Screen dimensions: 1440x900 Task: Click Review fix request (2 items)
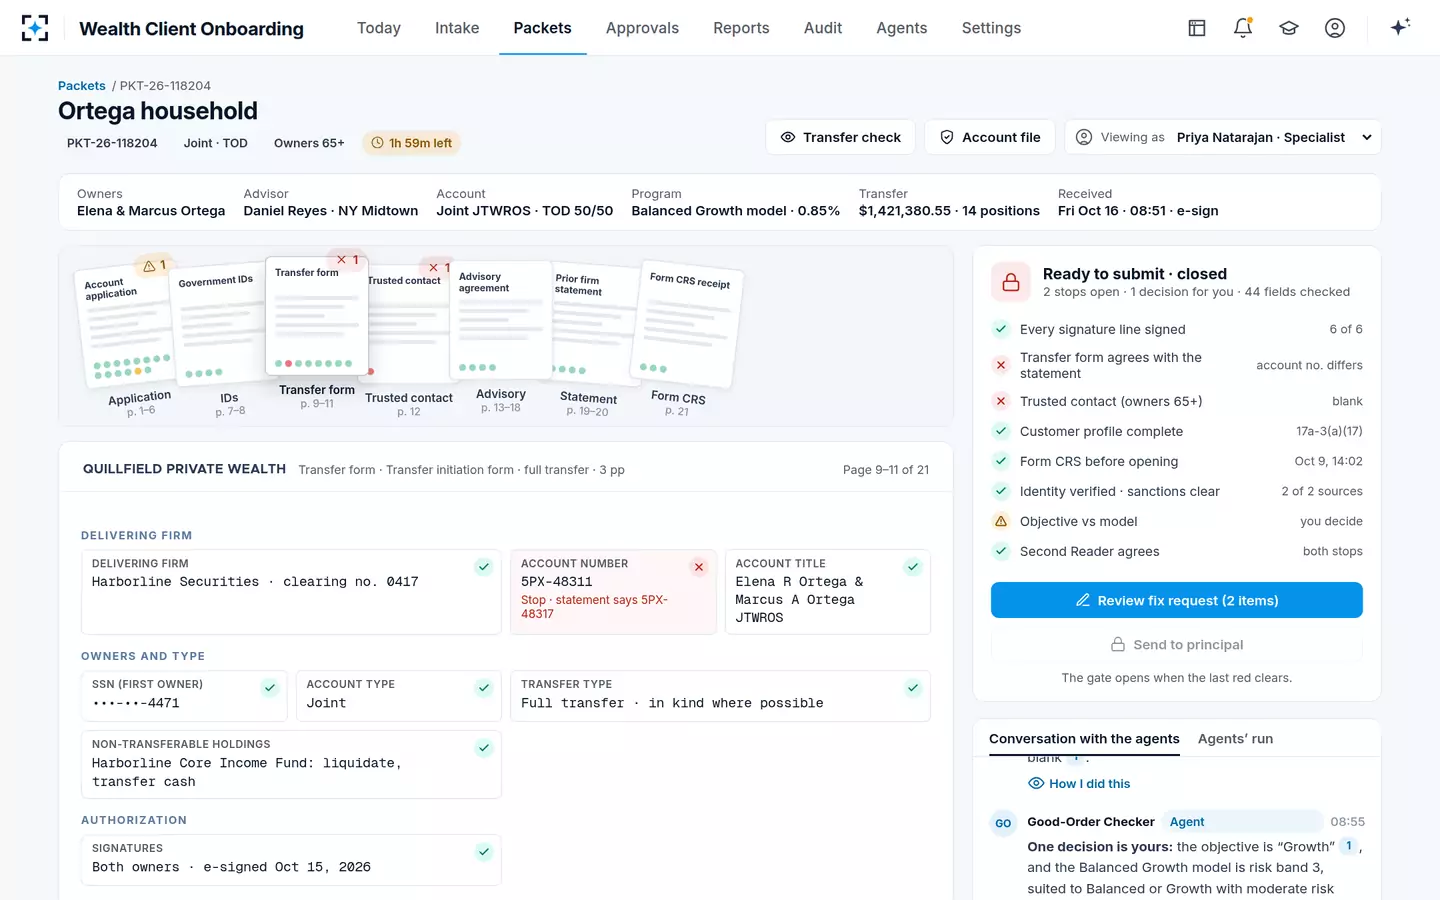[1177, 600]
